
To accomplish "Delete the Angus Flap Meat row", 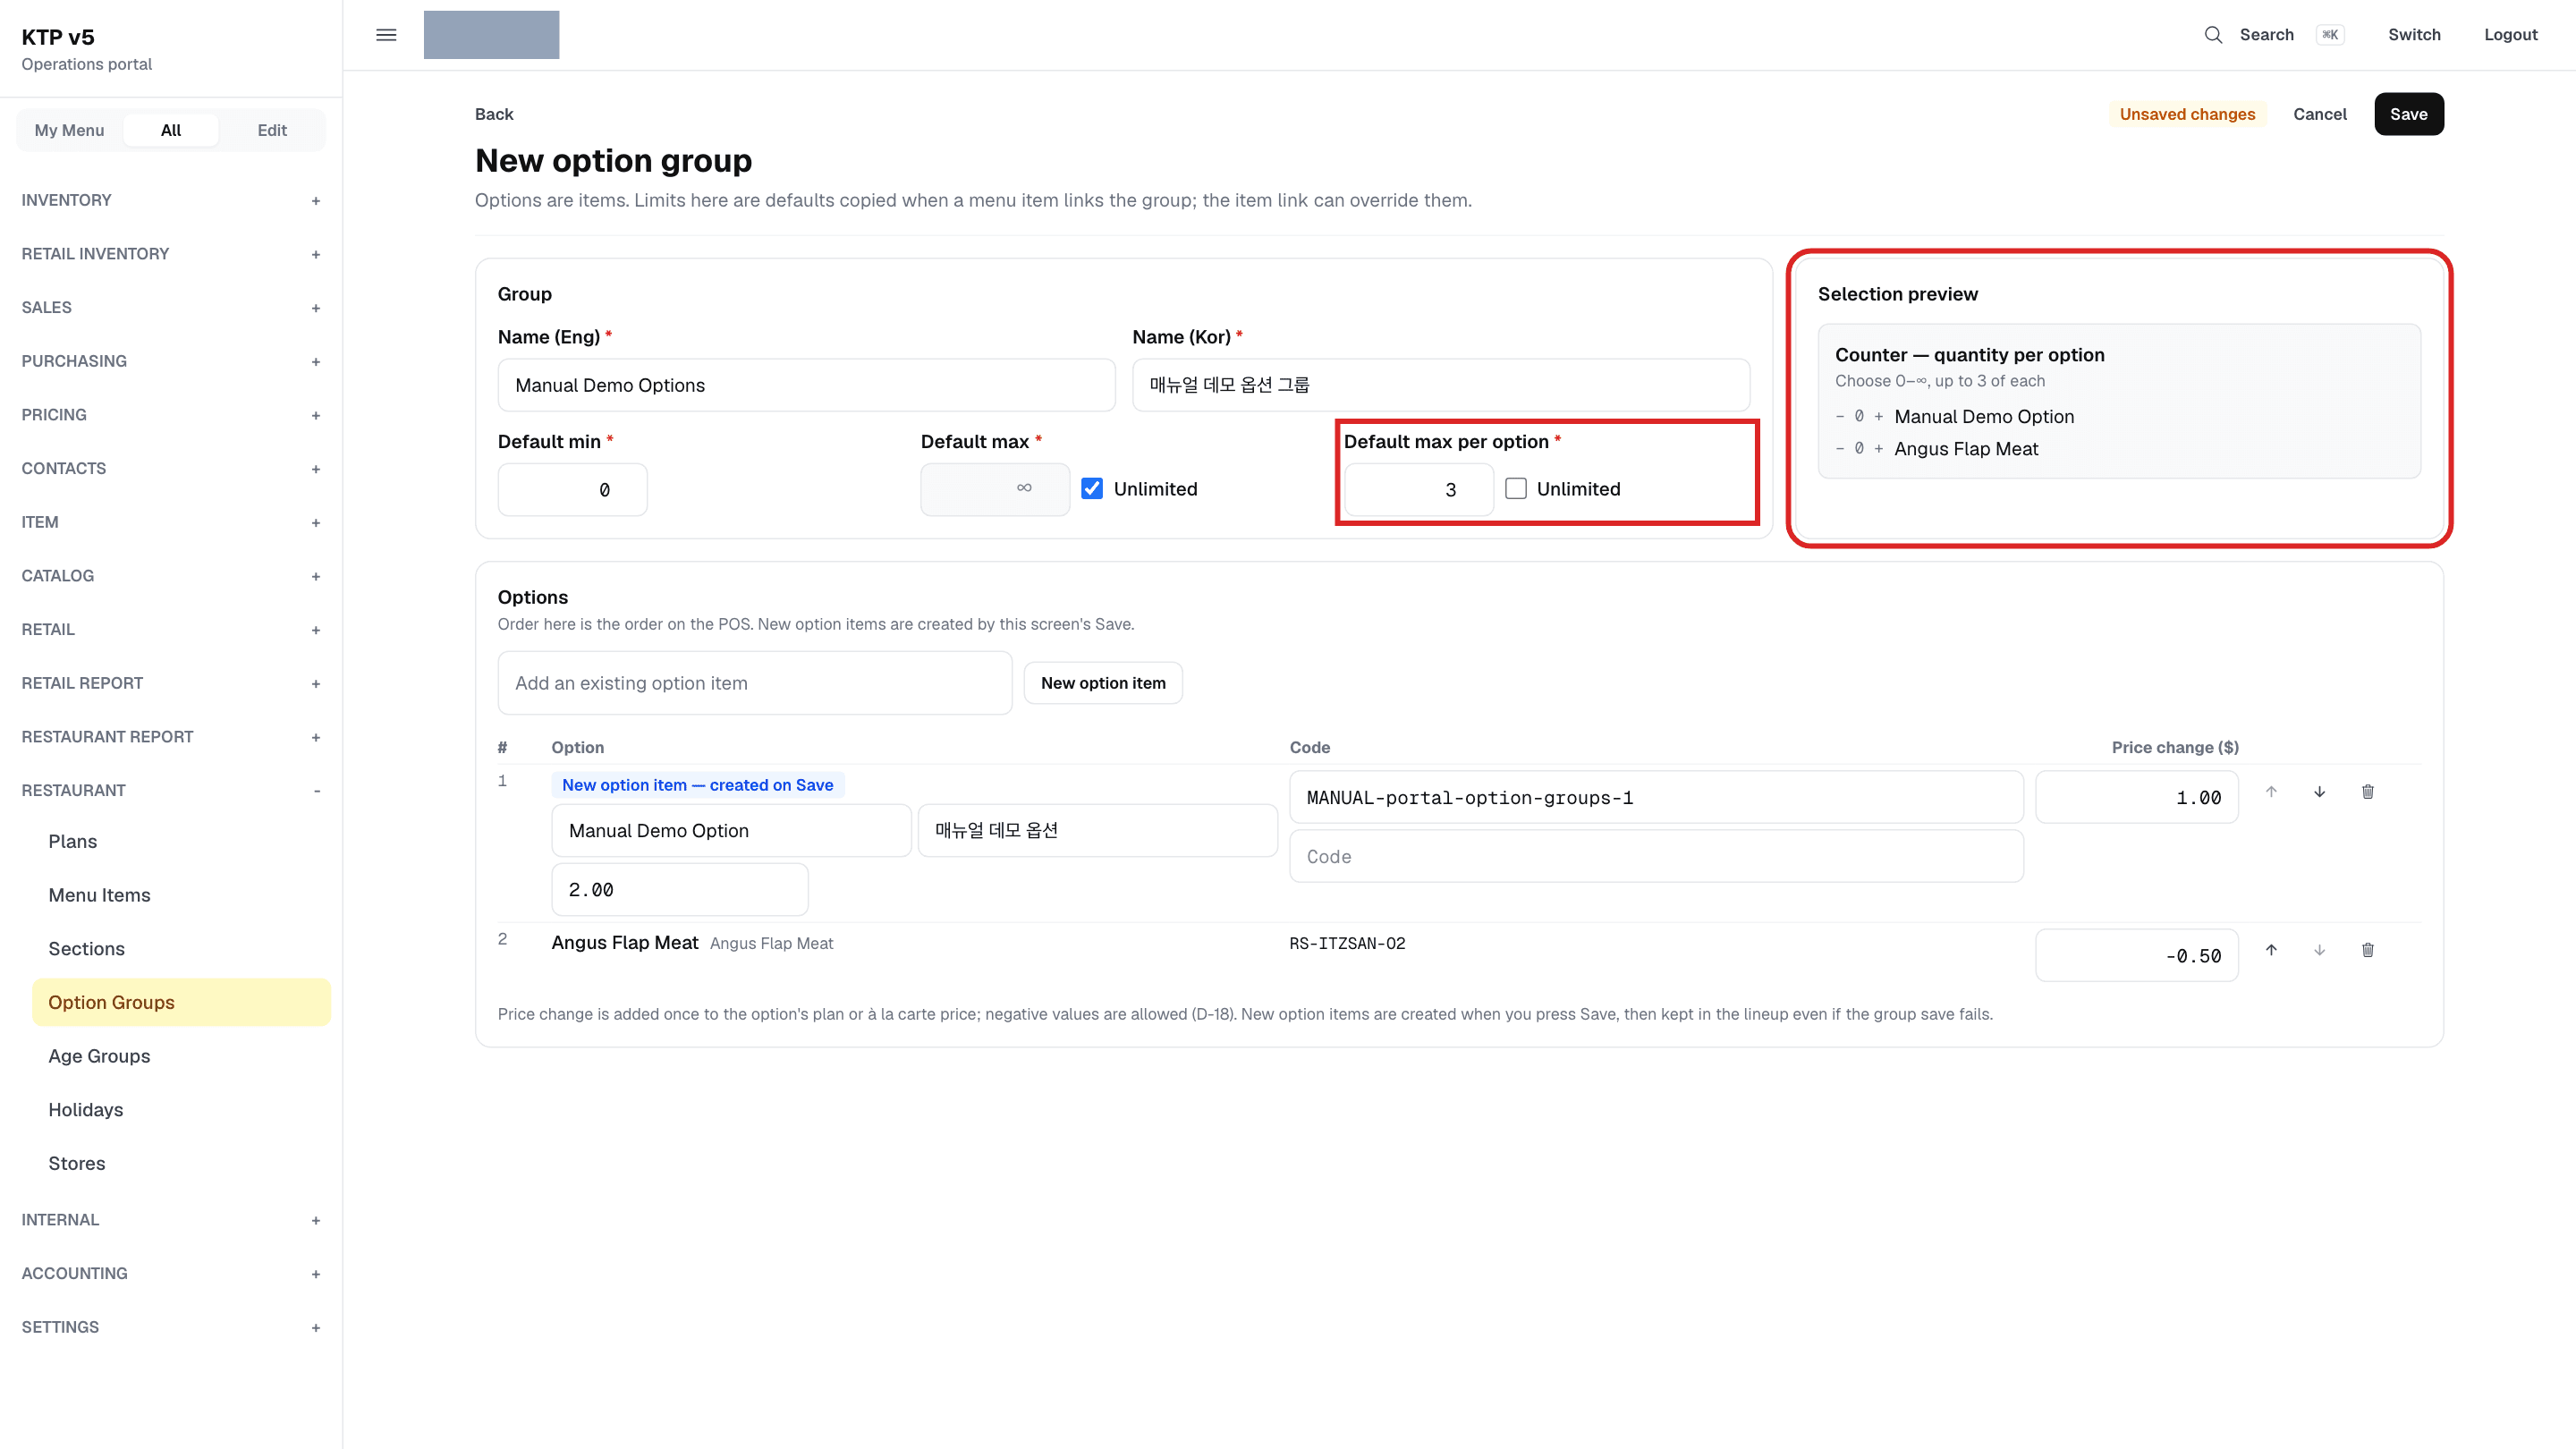I will click(x=2367, y=950).
